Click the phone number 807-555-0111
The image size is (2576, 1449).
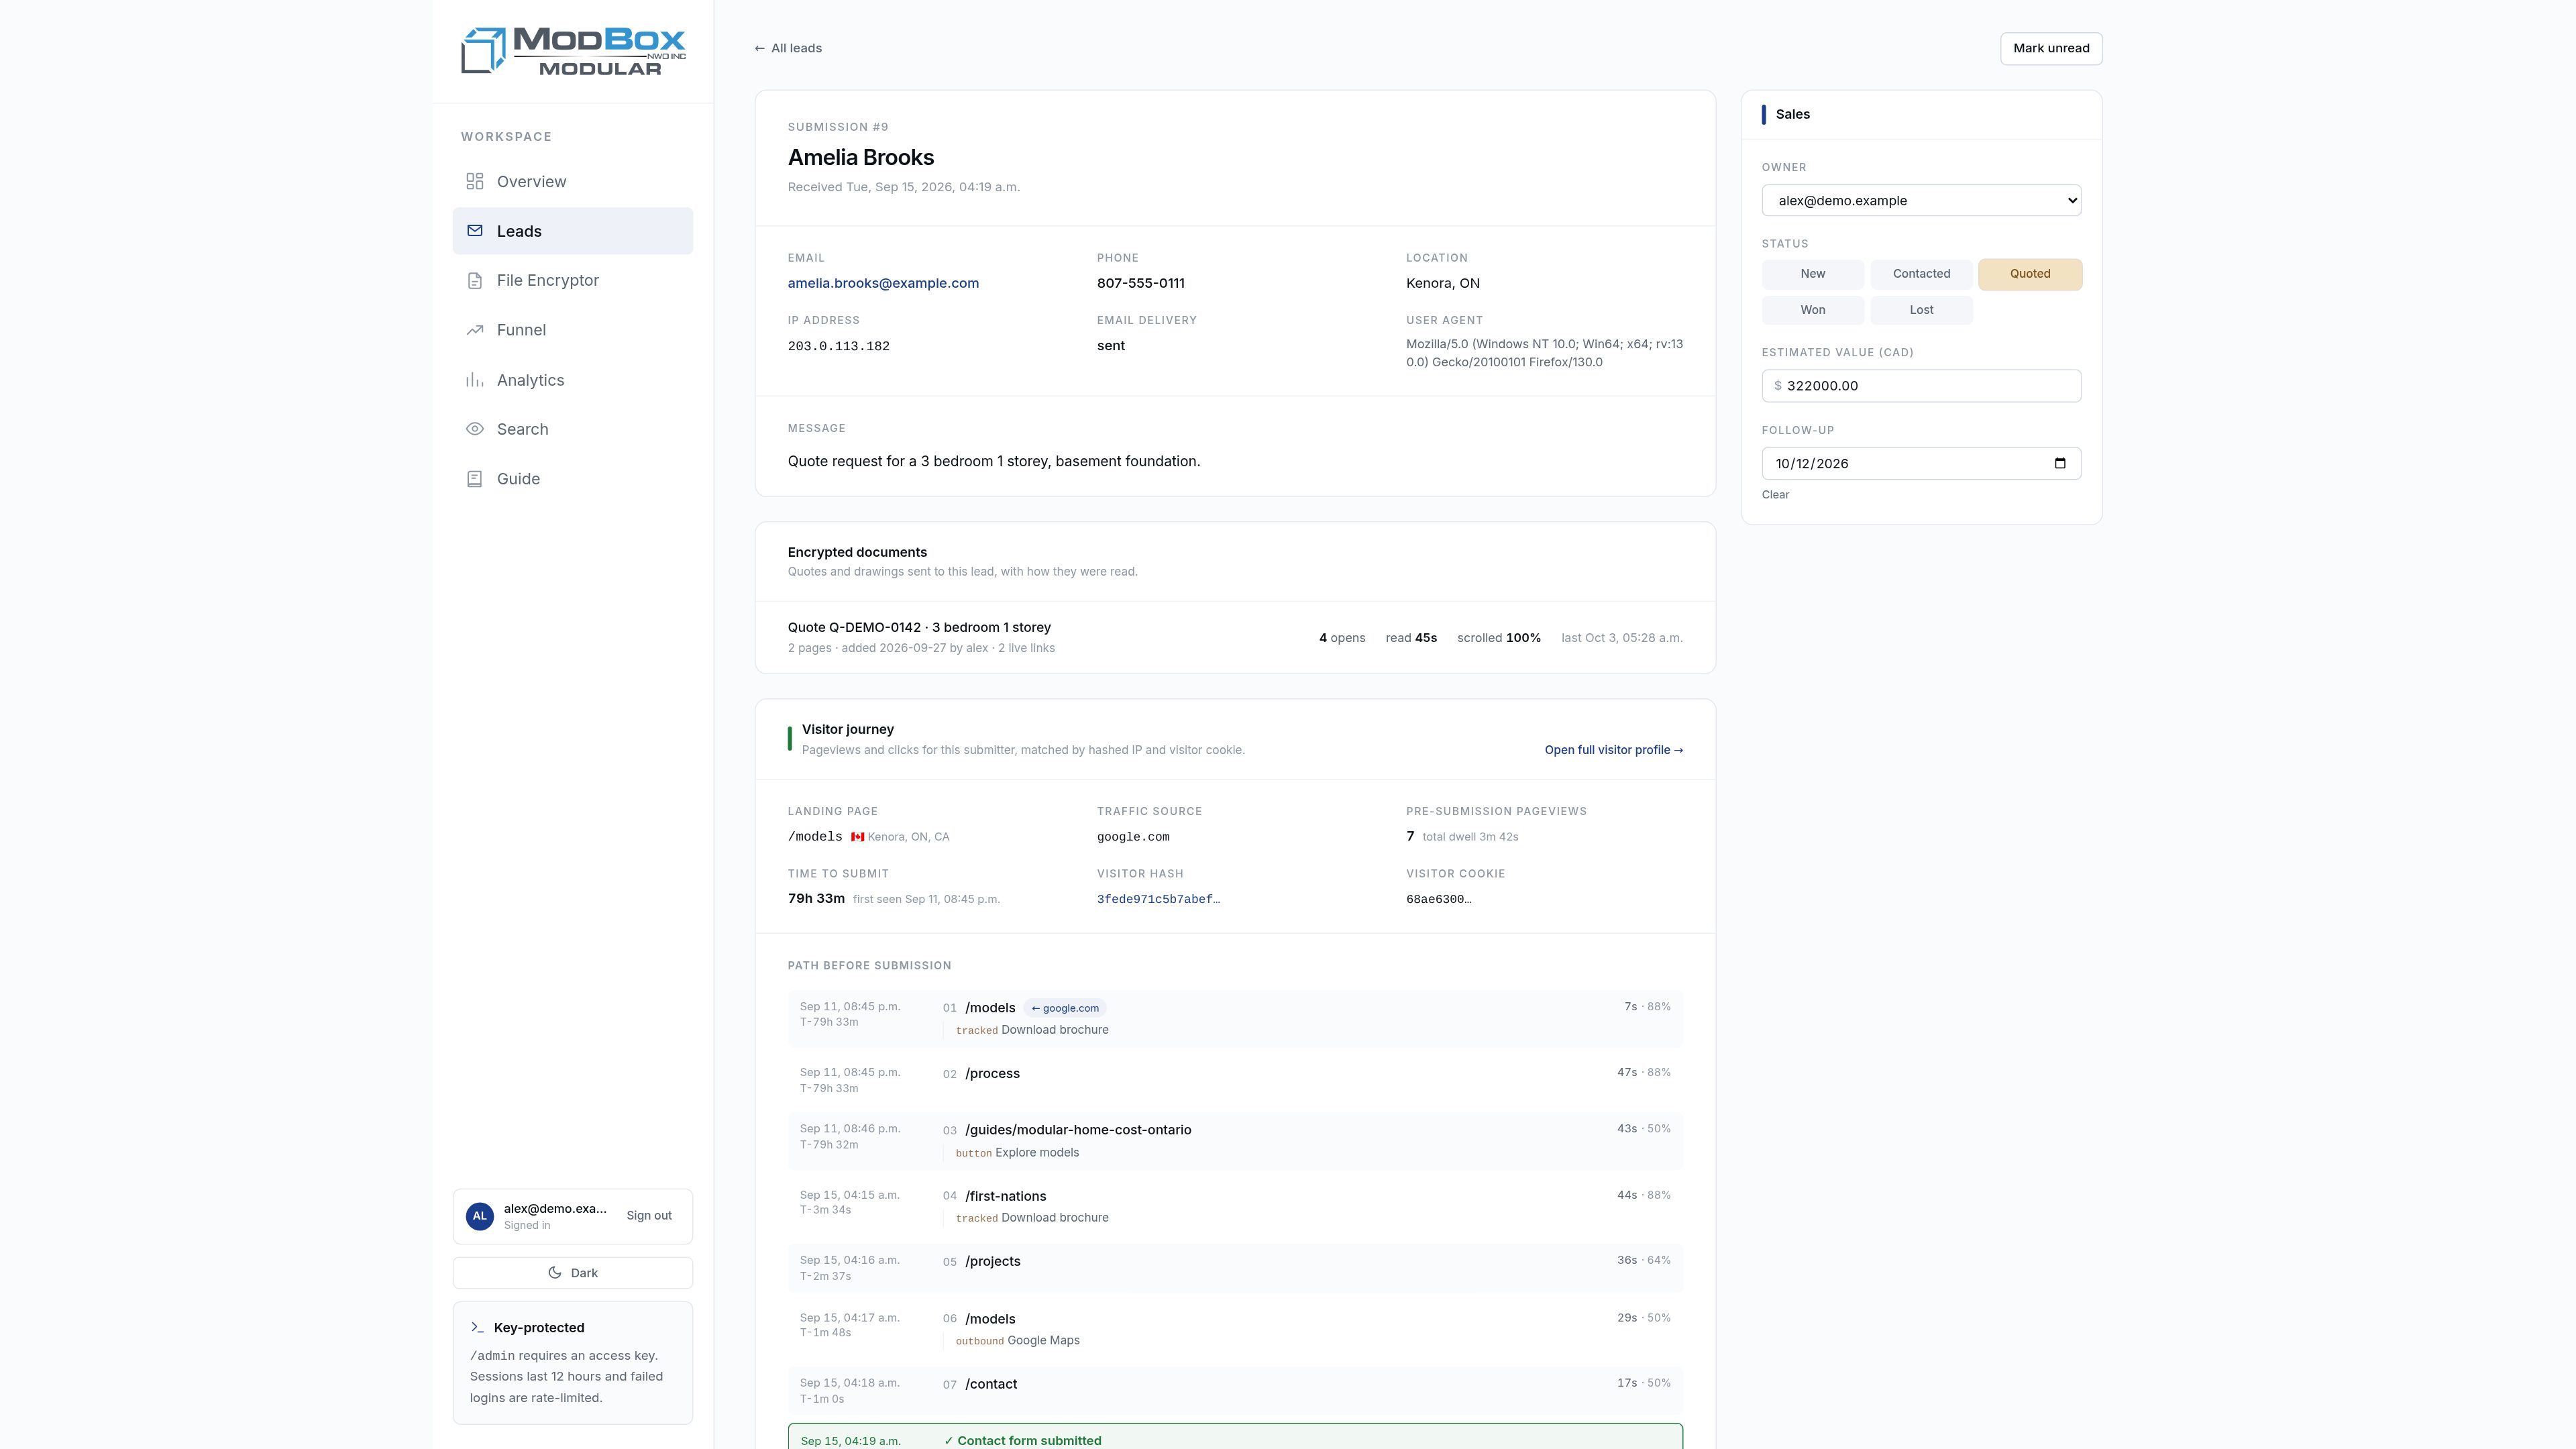(x=1140, y=283)
